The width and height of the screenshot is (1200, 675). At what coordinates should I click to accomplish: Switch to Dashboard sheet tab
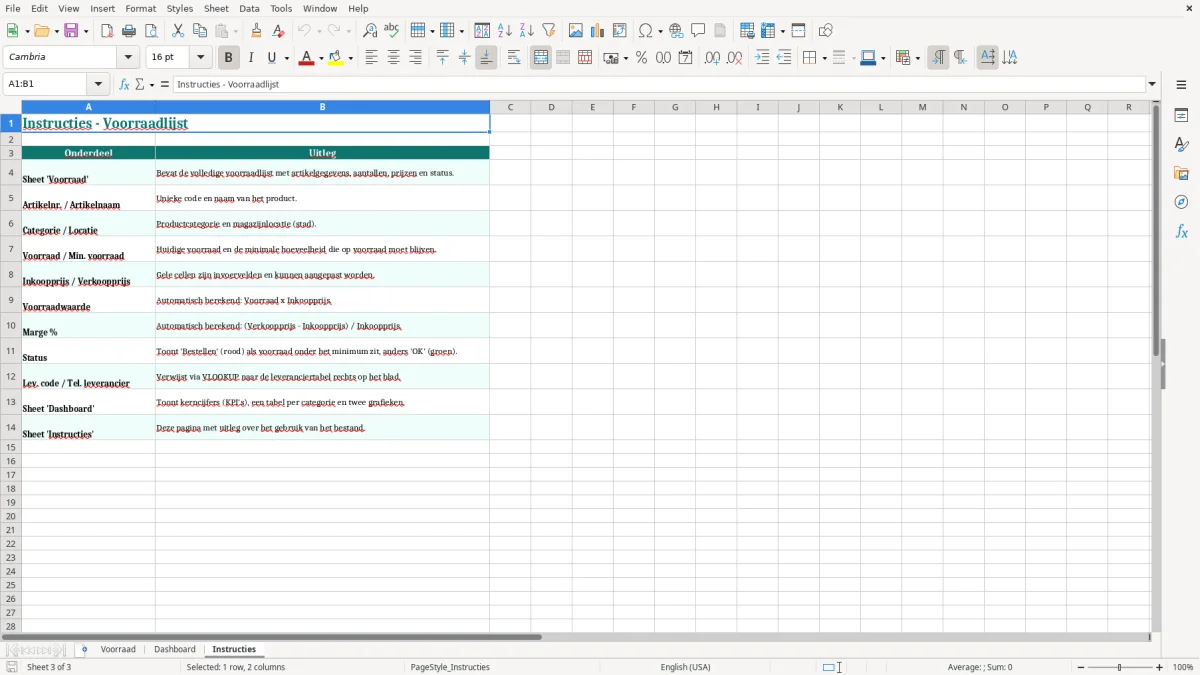pyautogui.click(x=175, y=649)
